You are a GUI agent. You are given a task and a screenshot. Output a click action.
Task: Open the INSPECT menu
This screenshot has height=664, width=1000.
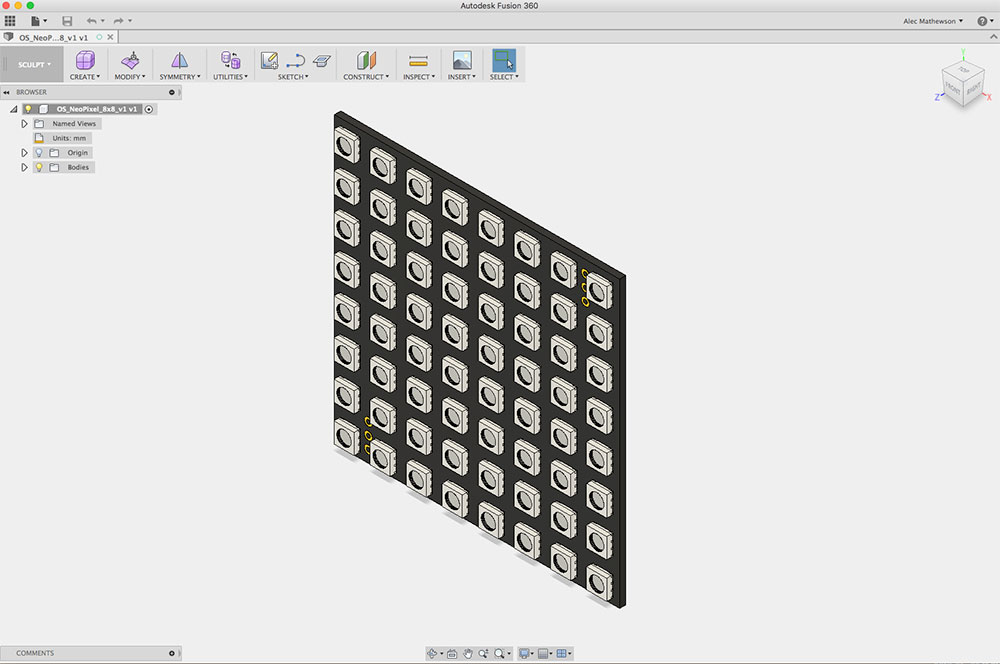pos(419,77)
